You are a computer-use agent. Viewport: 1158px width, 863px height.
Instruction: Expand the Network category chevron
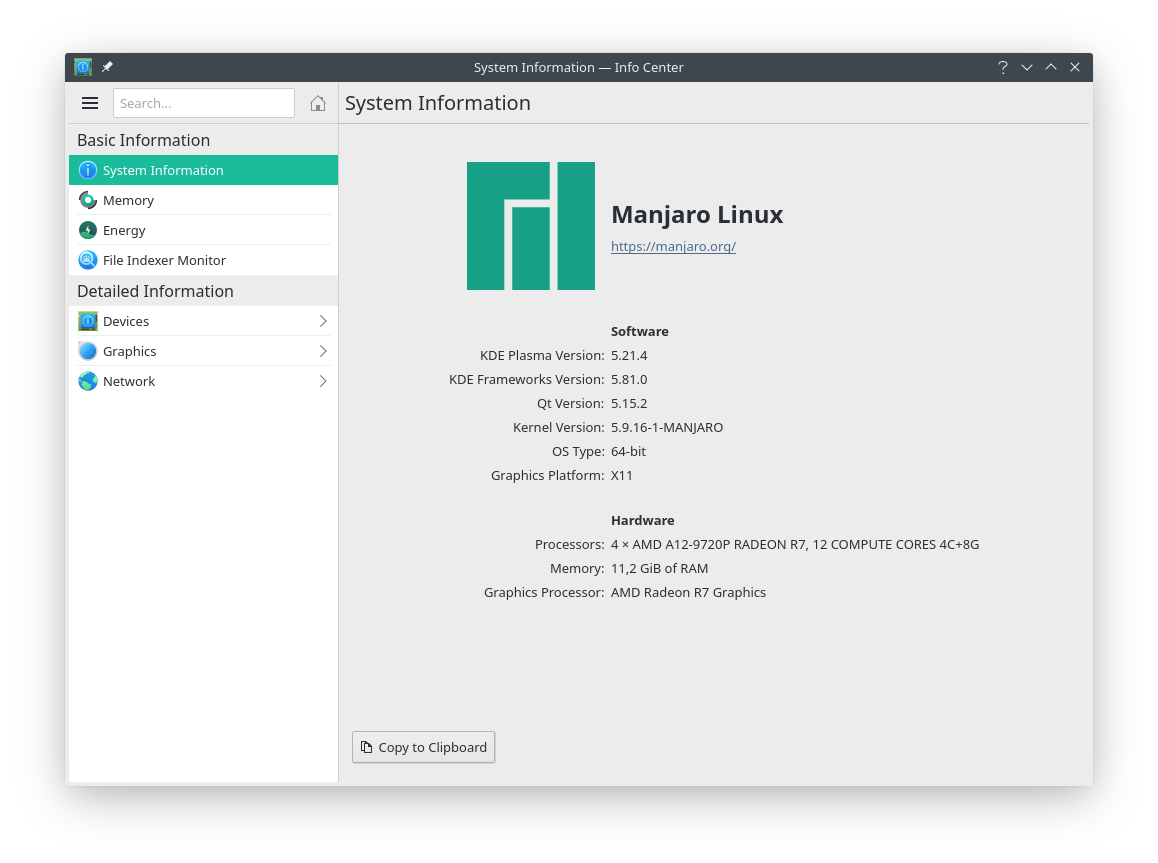323,382
